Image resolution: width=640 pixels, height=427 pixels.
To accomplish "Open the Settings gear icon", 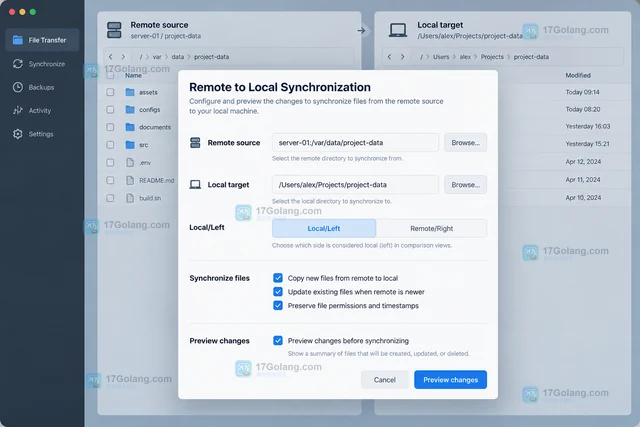I will [18, 134].
